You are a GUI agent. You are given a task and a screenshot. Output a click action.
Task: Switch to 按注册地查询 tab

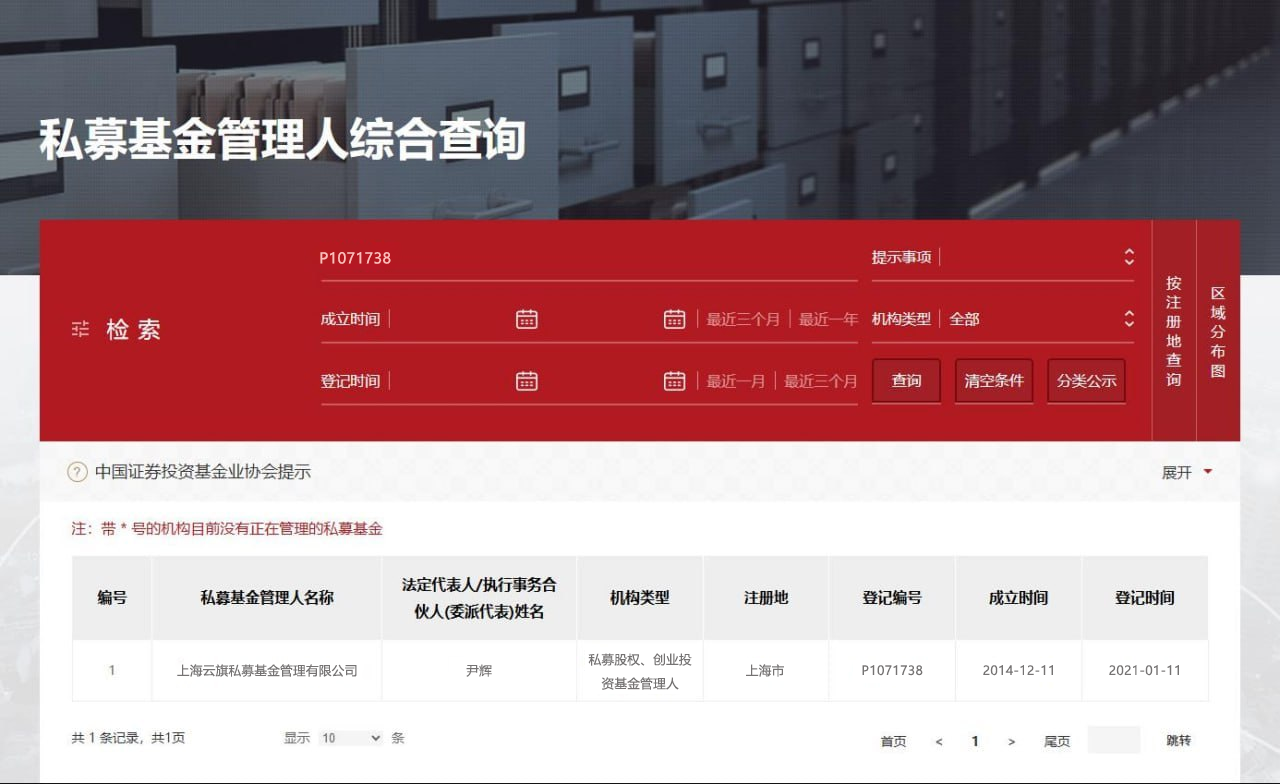pyautogui.click(x=1174, y=331)
